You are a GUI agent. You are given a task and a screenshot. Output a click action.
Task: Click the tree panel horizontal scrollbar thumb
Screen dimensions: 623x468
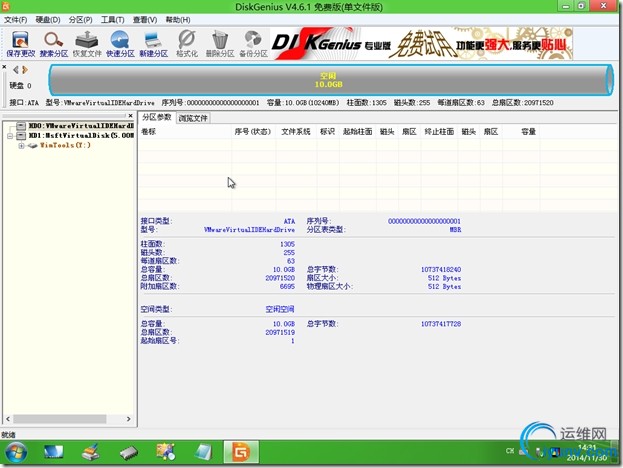[x=60, y=419]
